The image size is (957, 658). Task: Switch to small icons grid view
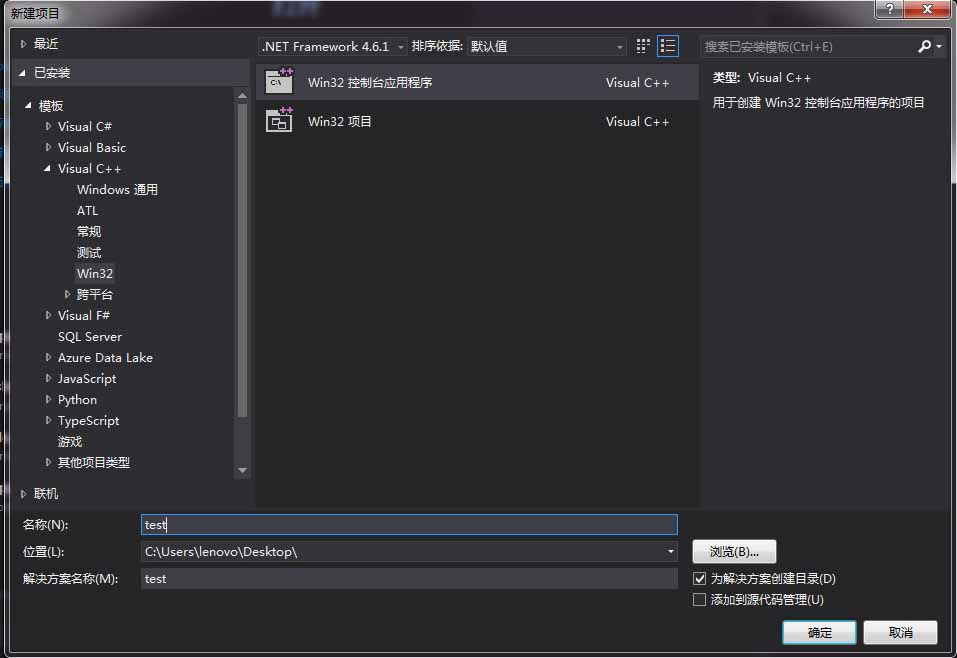coord(643,46)
